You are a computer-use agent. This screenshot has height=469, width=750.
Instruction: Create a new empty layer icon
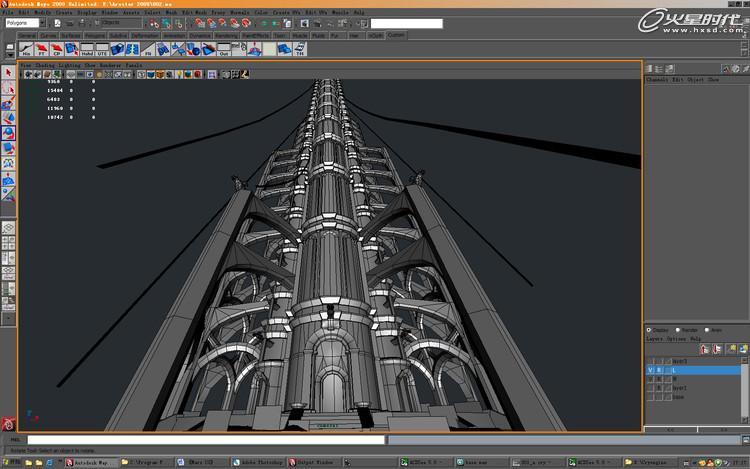point(732,349)
